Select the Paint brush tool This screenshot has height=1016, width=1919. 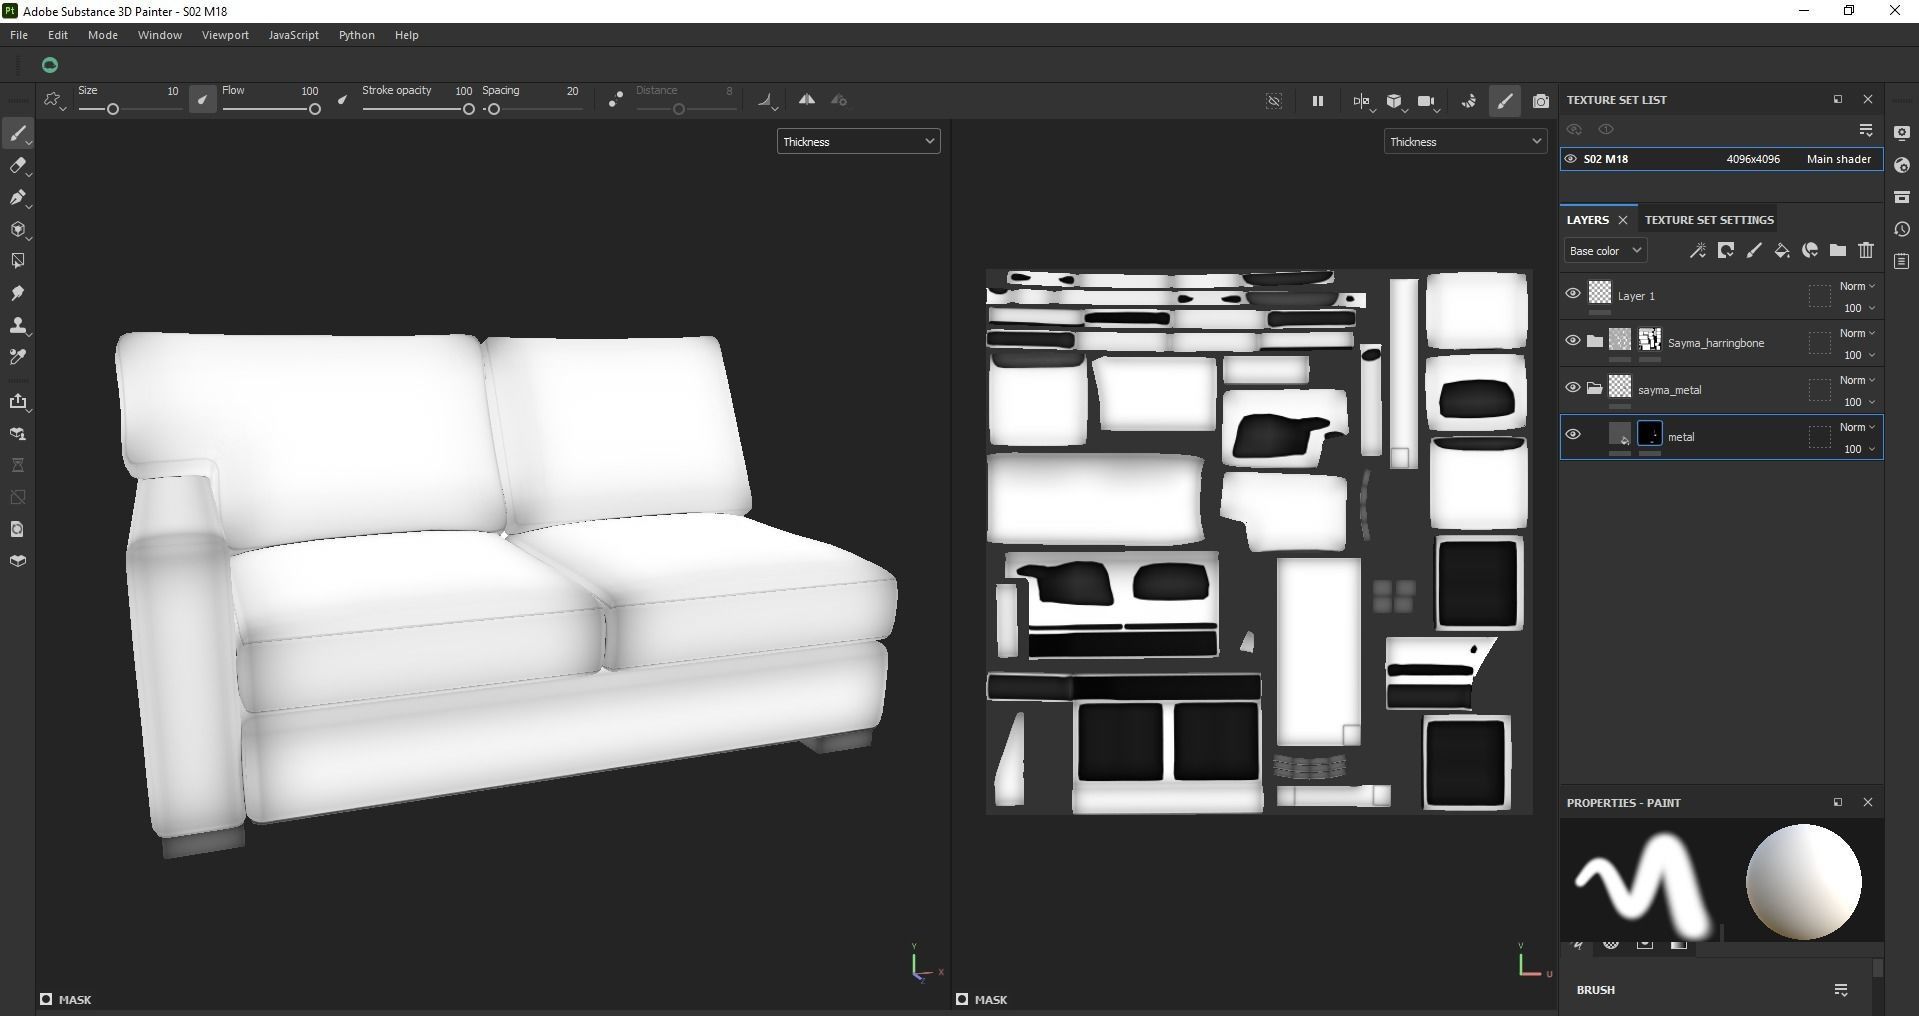point(18,133)
